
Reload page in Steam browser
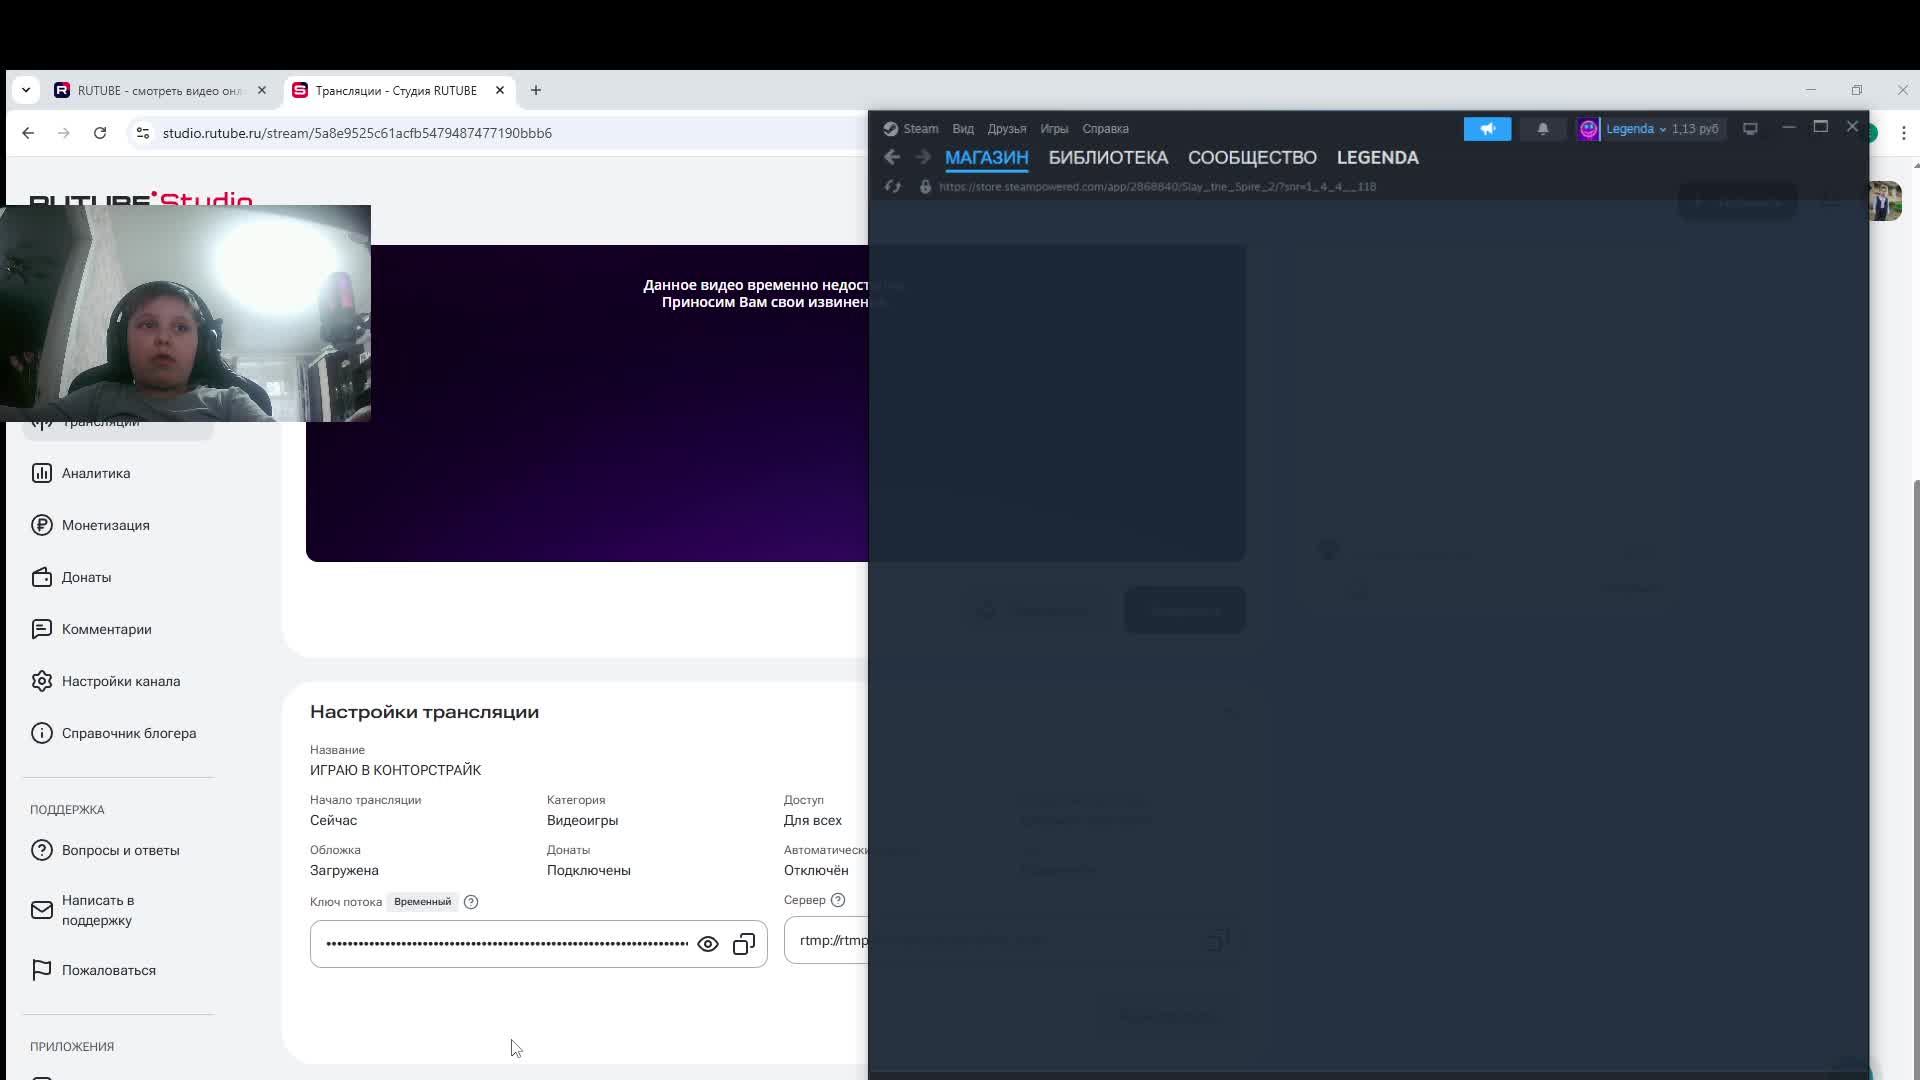(893, 187)
